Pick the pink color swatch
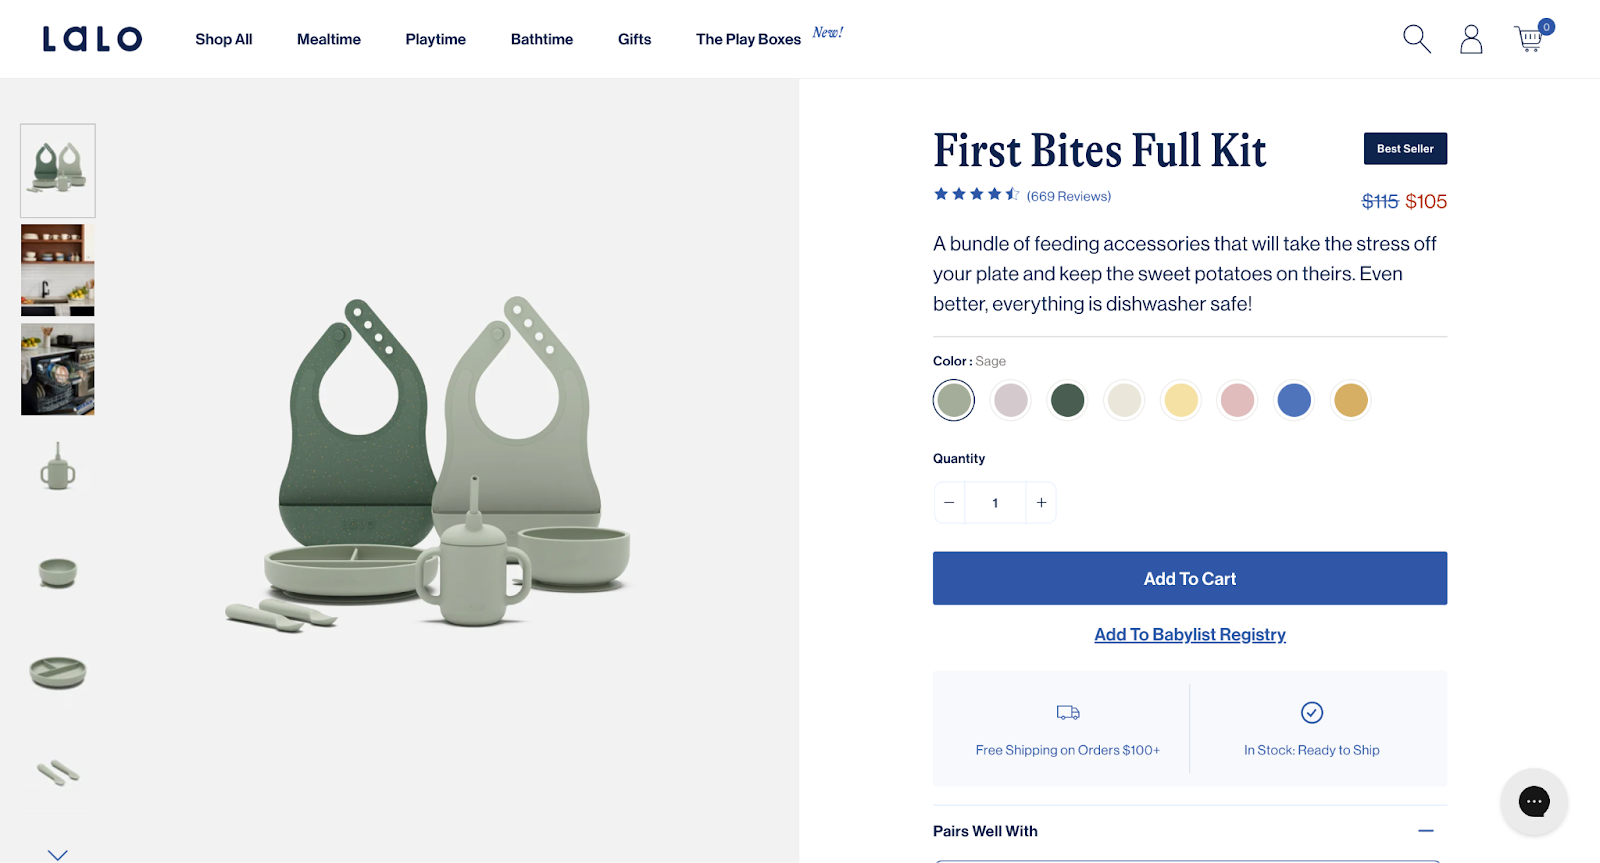This screenshot has height=863, width=1600. pyautogui.click(x=1237, y=400)
